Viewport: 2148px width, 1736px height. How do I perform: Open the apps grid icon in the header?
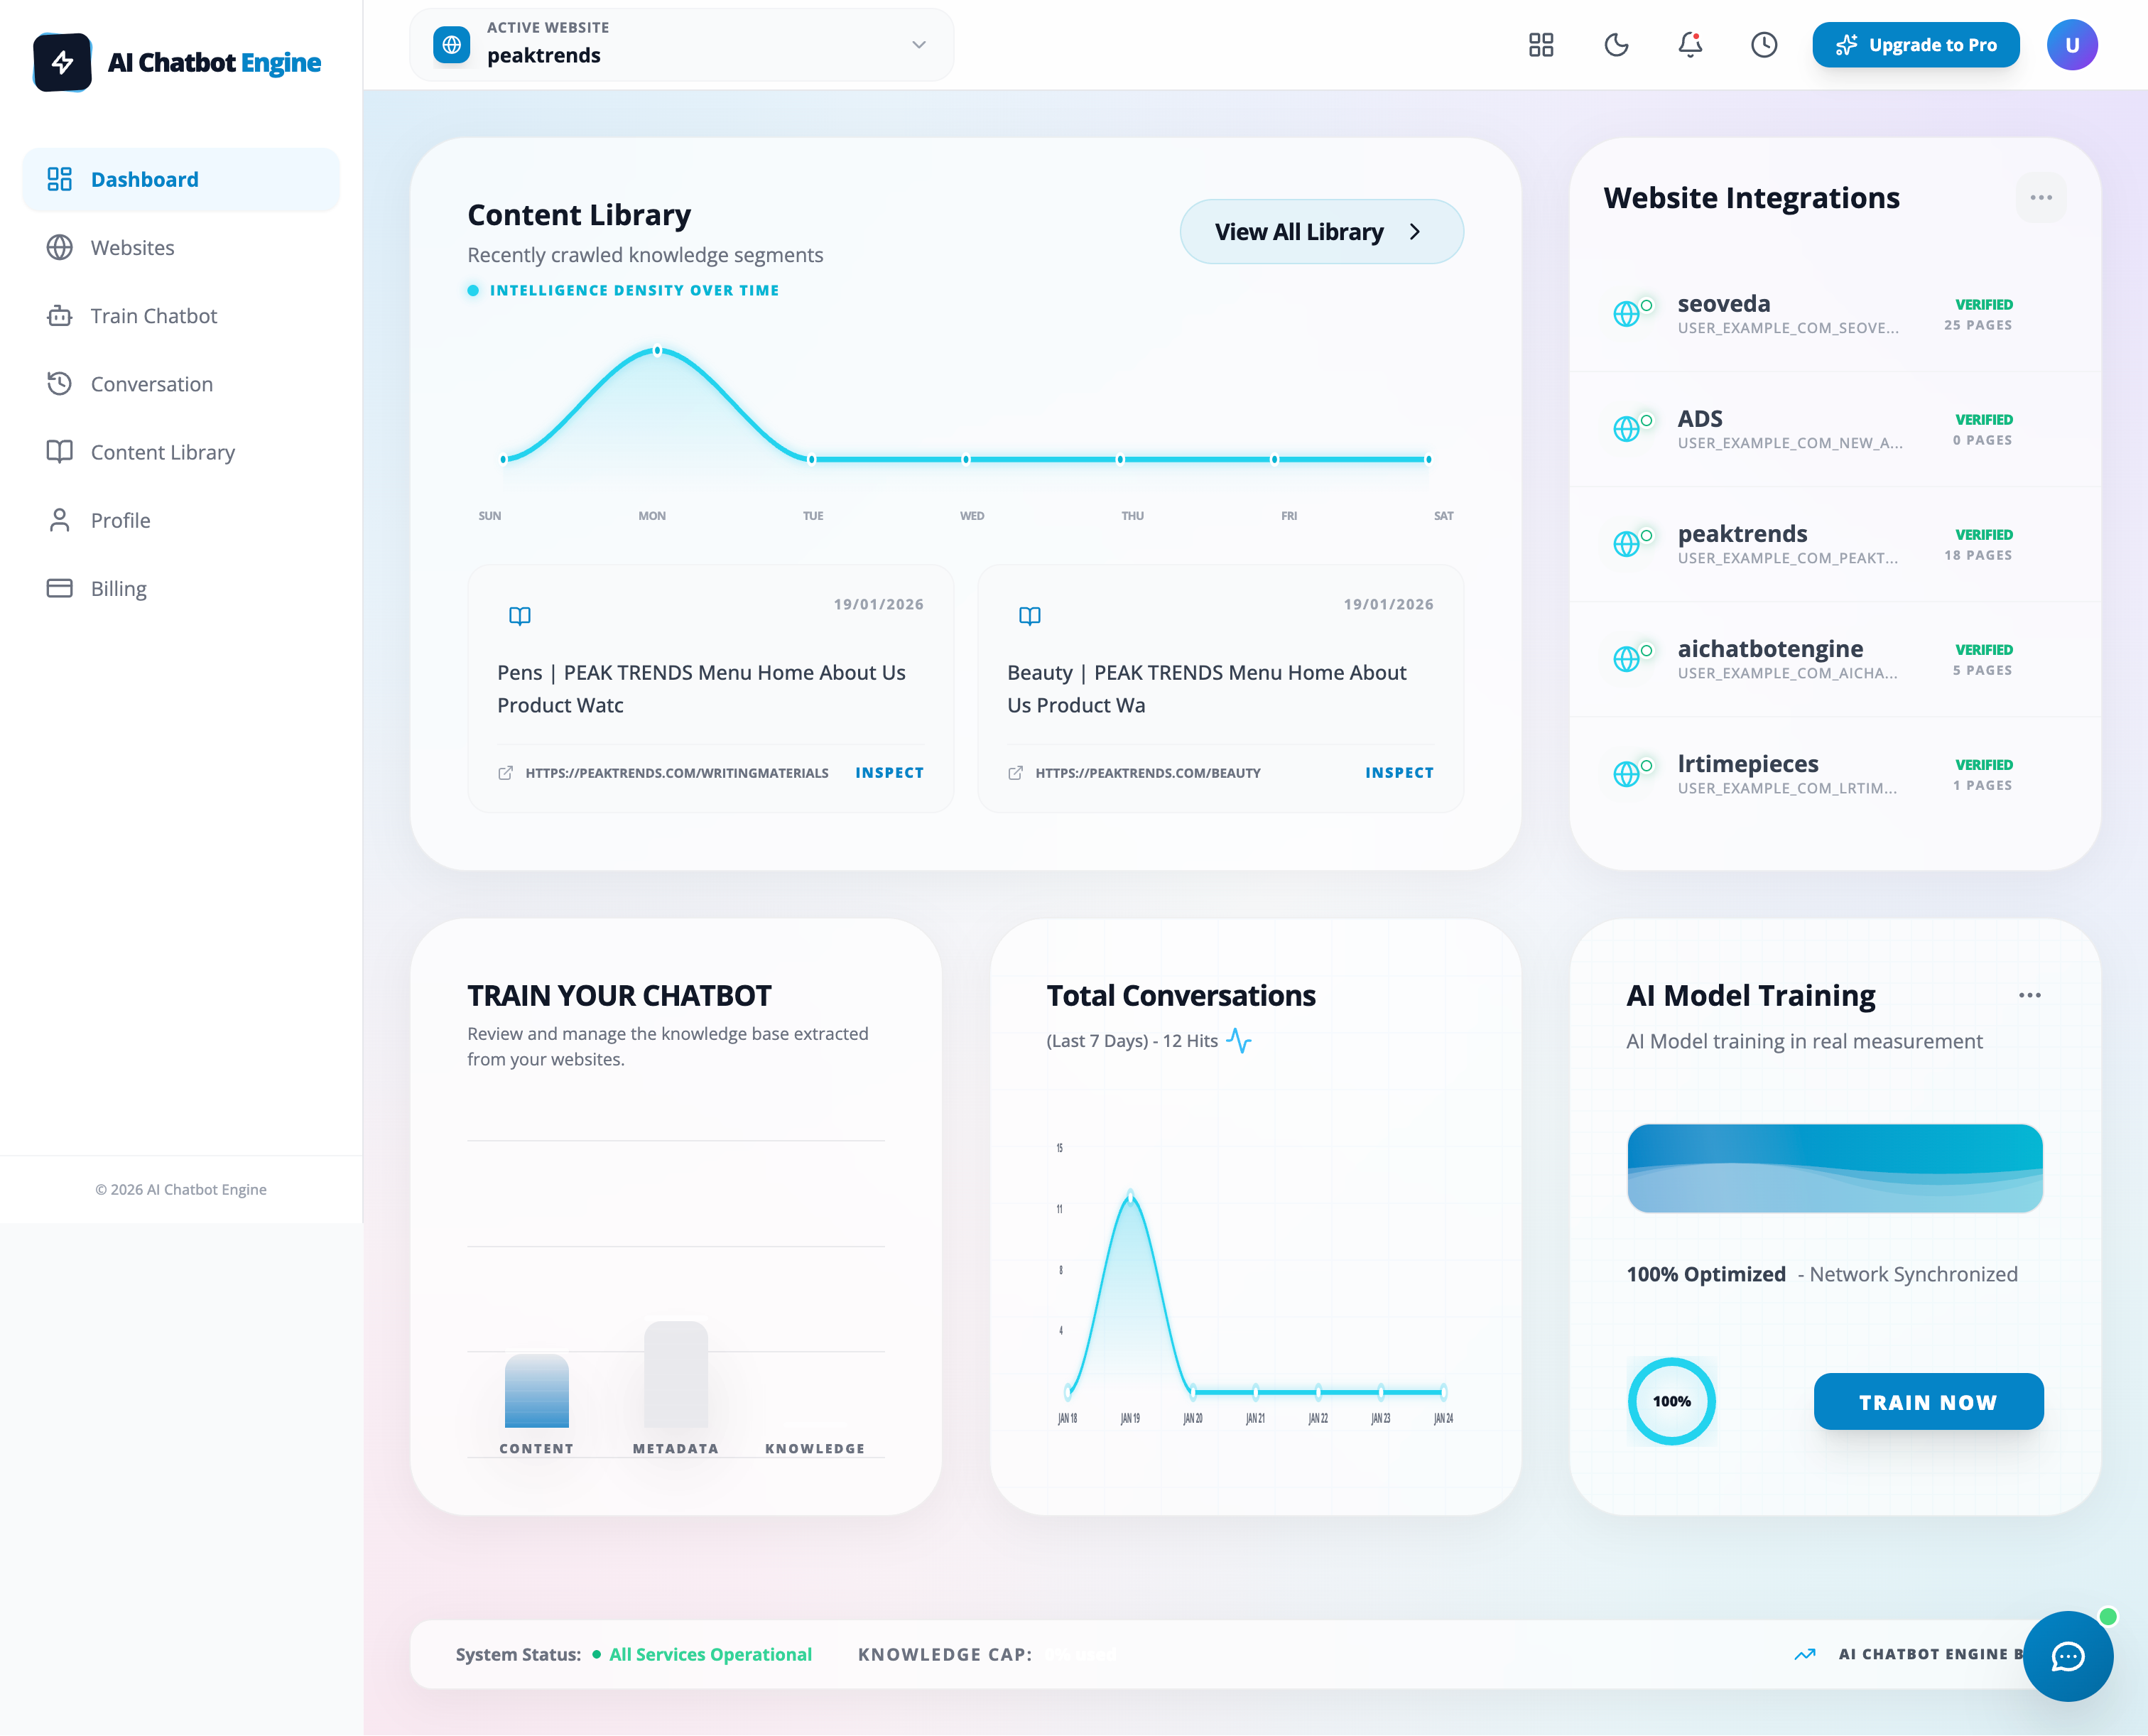click(1540, 44)
